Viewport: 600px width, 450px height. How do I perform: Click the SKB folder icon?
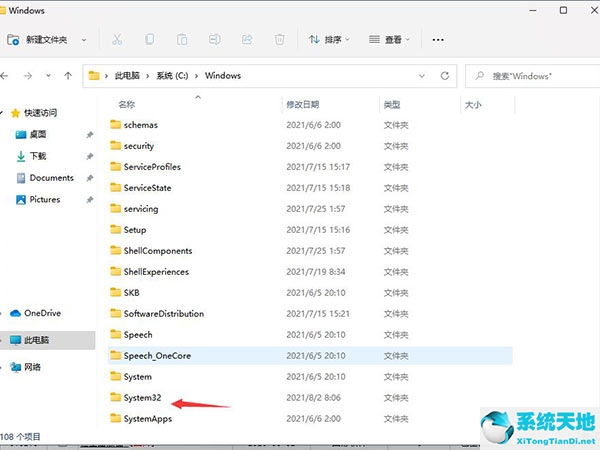pos(116,292)
